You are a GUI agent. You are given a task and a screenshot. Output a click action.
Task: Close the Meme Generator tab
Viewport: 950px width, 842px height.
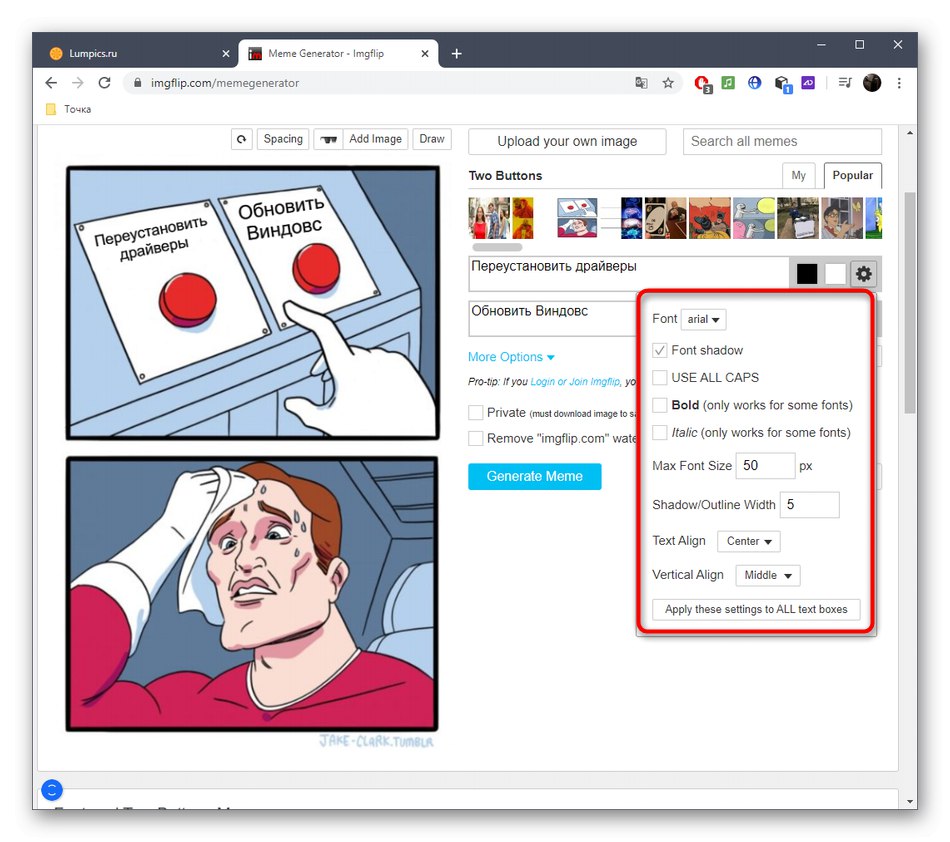[x=425, y=54]
